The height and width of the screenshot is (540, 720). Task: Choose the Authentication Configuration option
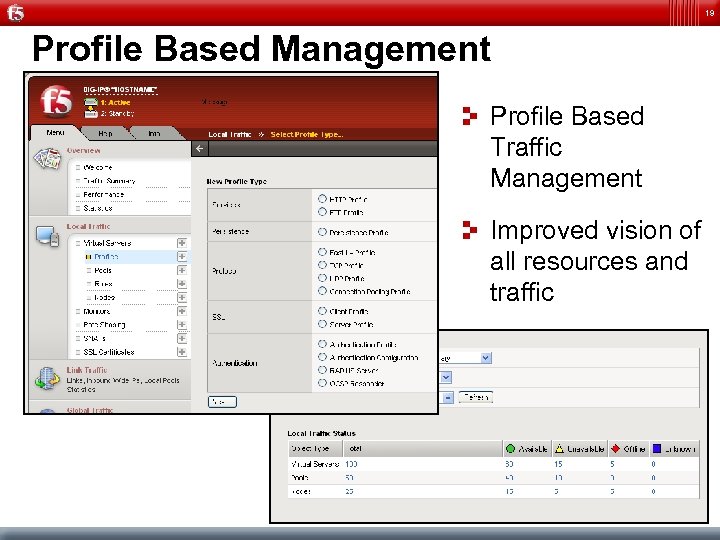tap(322, 357)
